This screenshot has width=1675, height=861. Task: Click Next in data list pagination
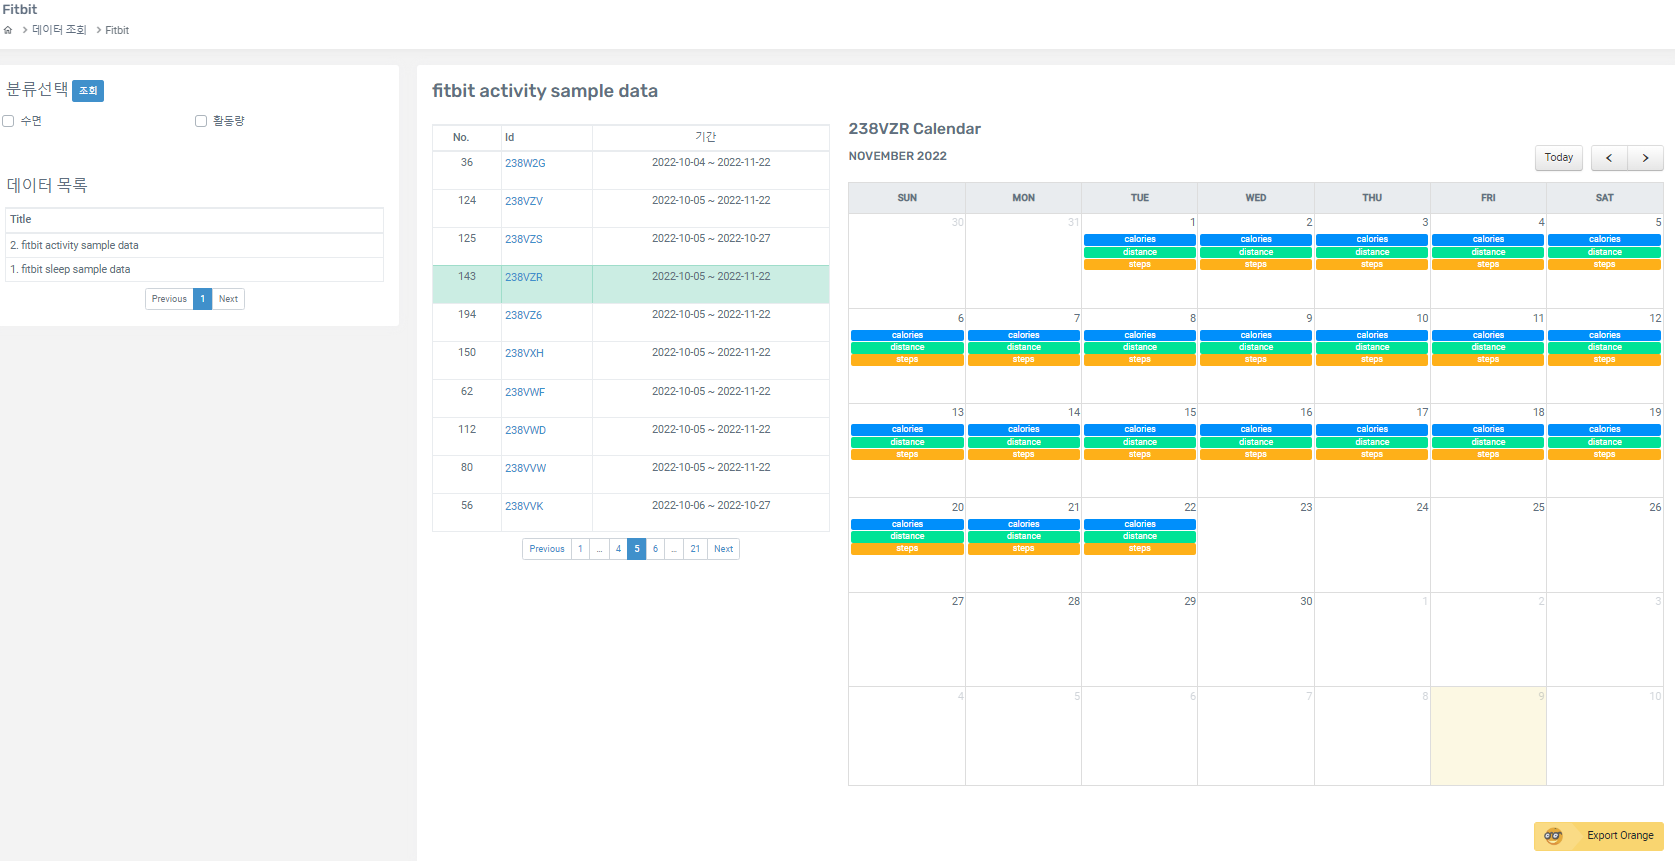click(x=228, y=299)
